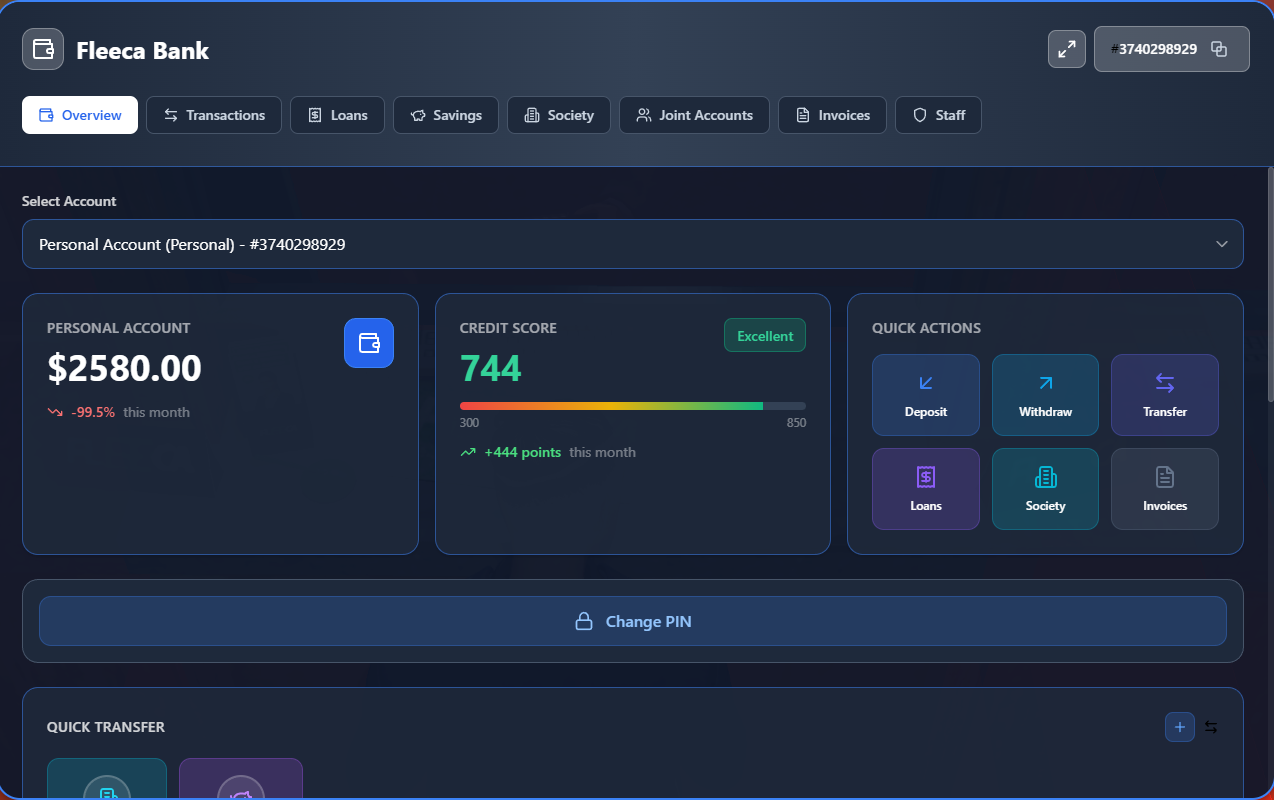Select the teal quick transfer contact card

[x=107, y=779]
